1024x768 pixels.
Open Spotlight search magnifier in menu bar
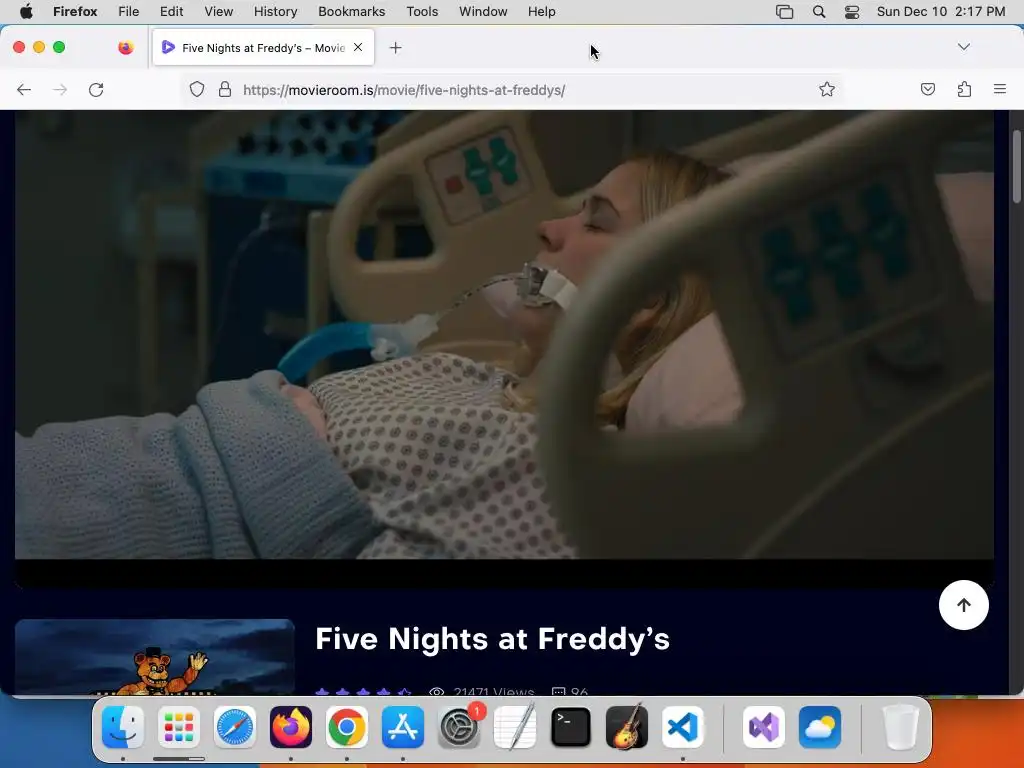coord(818,11)
